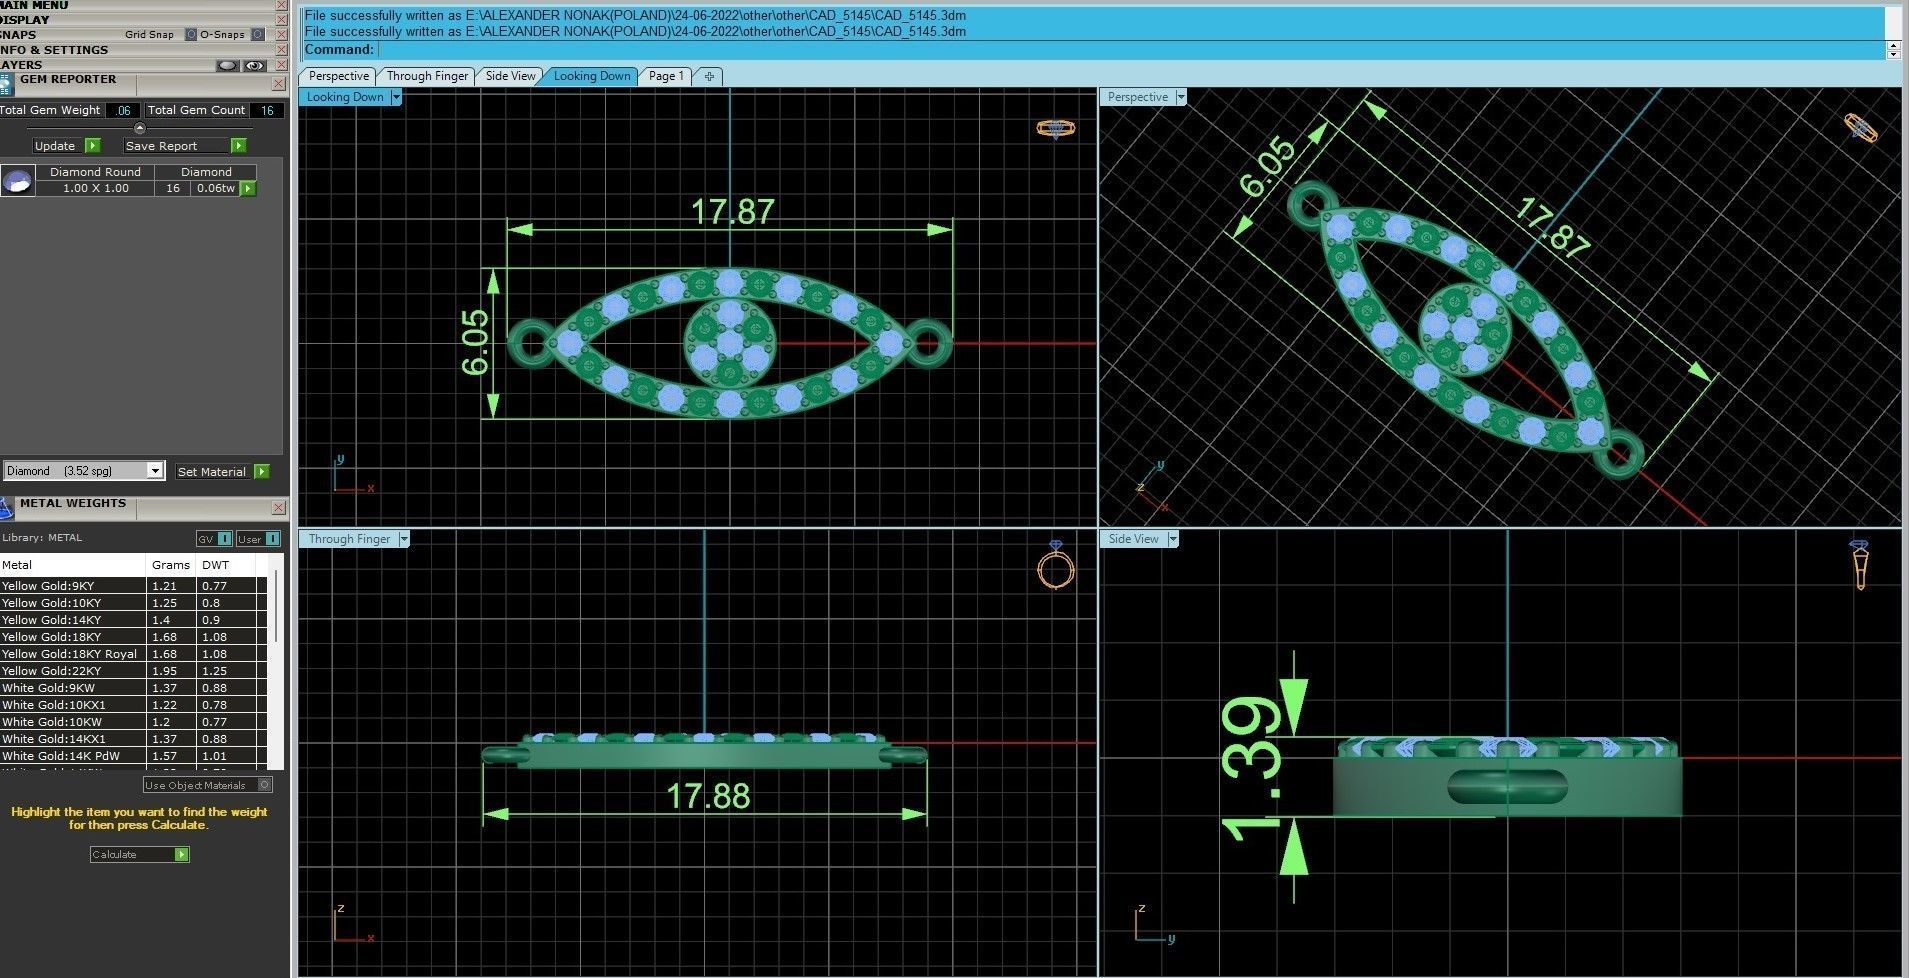The height and width of the screenshot is (978, 1909).
Task: Select the White Gold:10KX1 row
Action: pos(134,705)
